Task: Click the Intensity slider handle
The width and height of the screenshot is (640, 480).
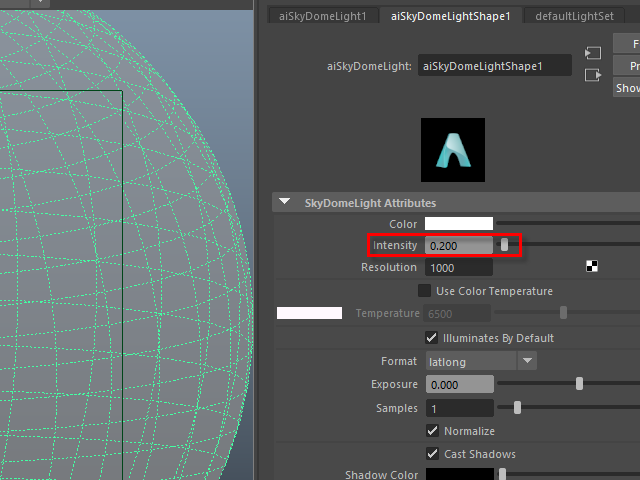Action: (505, 245)
